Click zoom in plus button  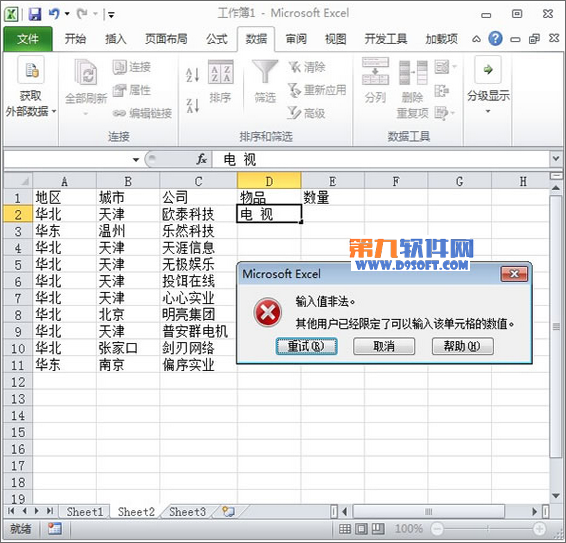click(x=540, y=529)
